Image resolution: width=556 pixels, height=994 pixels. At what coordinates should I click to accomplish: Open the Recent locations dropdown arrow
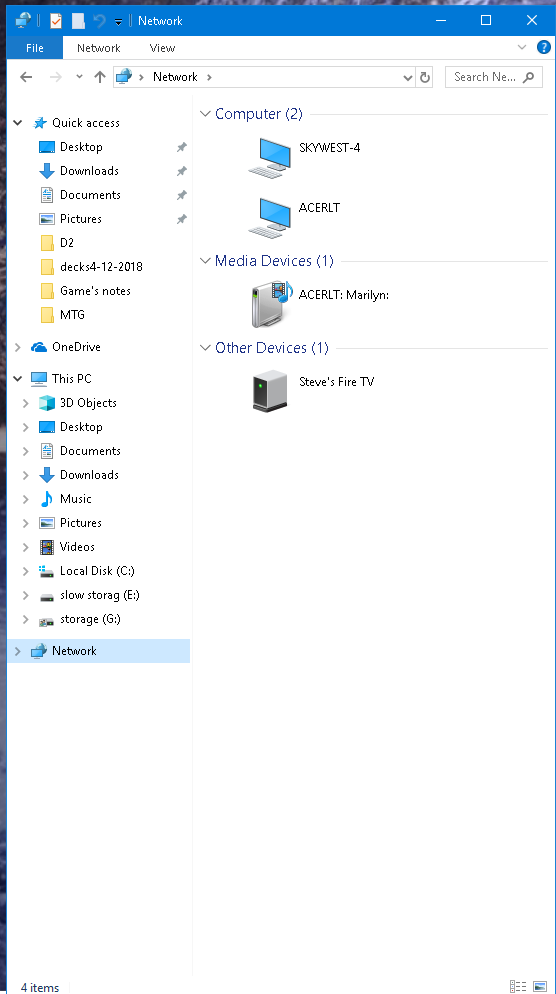79,77
